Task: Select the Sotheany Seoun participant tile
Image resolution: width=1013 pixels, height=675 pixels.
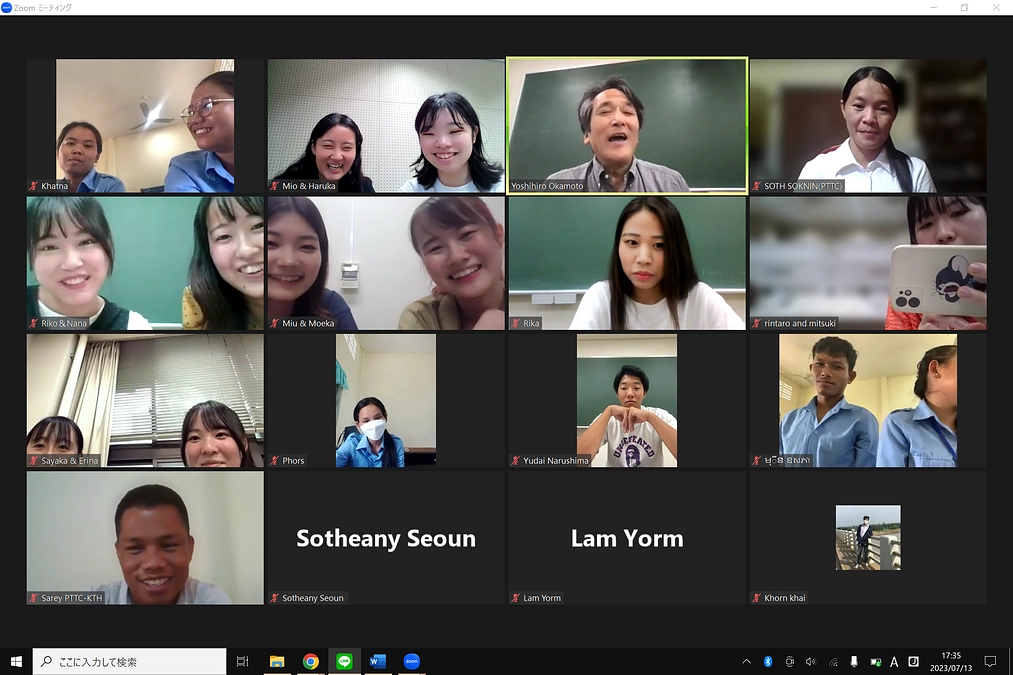Action: click(386, 538)
